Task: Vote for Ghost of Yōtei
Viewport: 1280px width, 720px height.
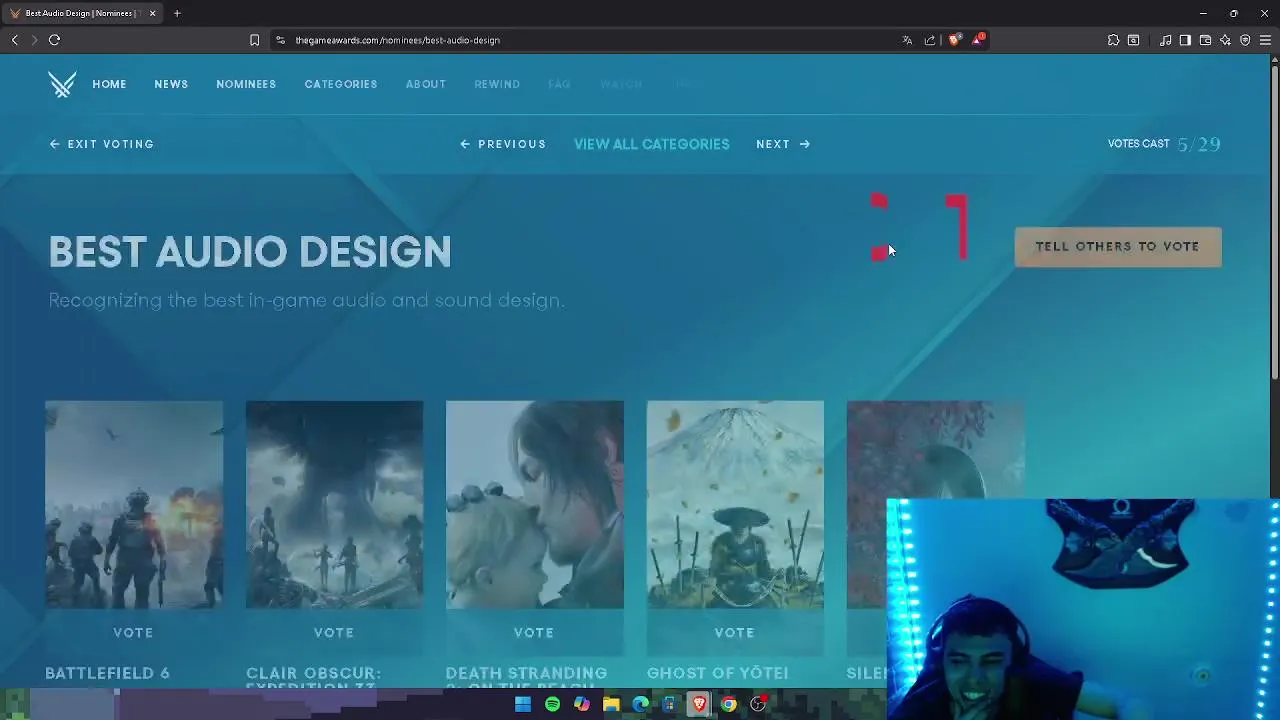Action: click(735, 633)
